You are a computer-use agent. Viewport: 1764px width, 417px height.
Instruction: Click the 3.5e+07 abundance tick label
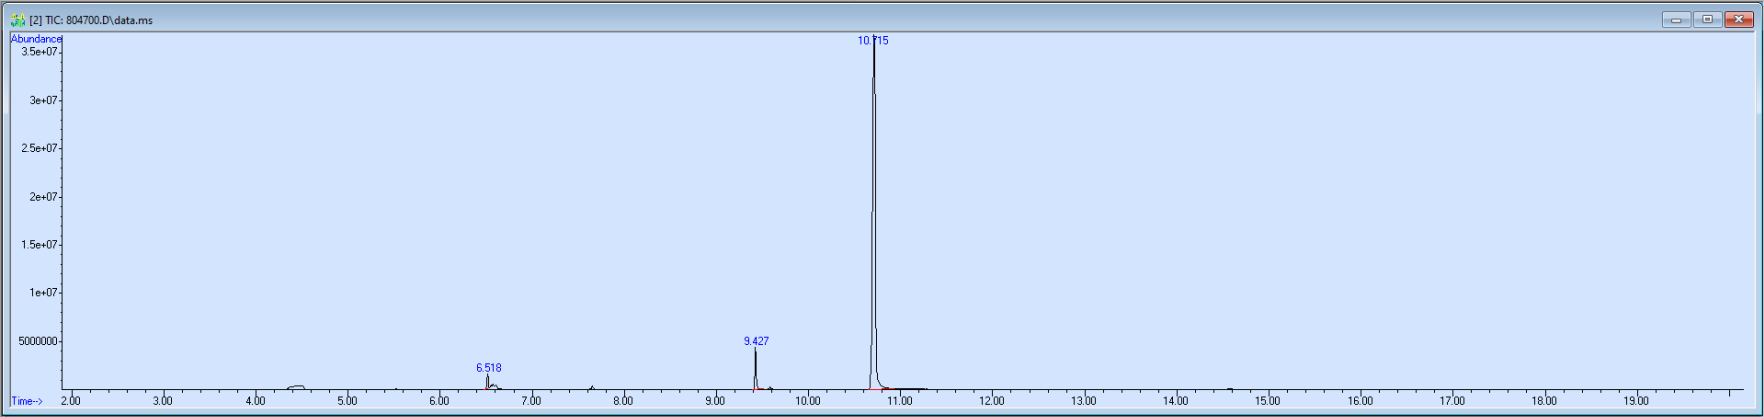tap(40, 51)
